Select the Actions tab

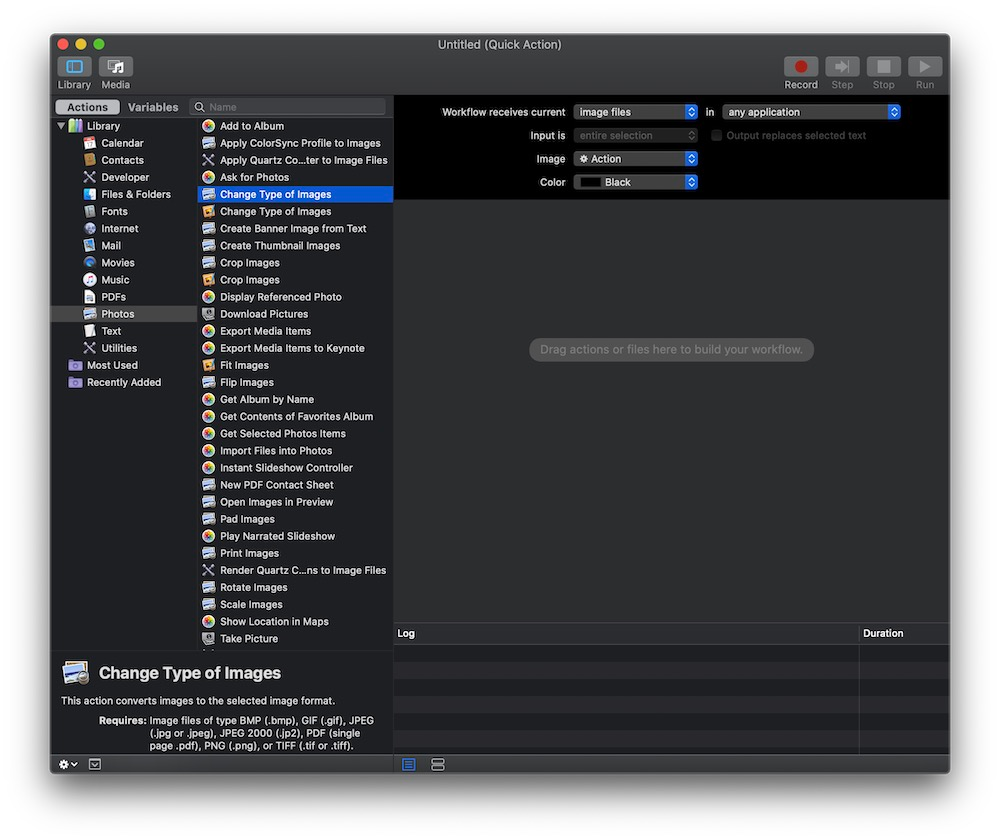[87, 107]
